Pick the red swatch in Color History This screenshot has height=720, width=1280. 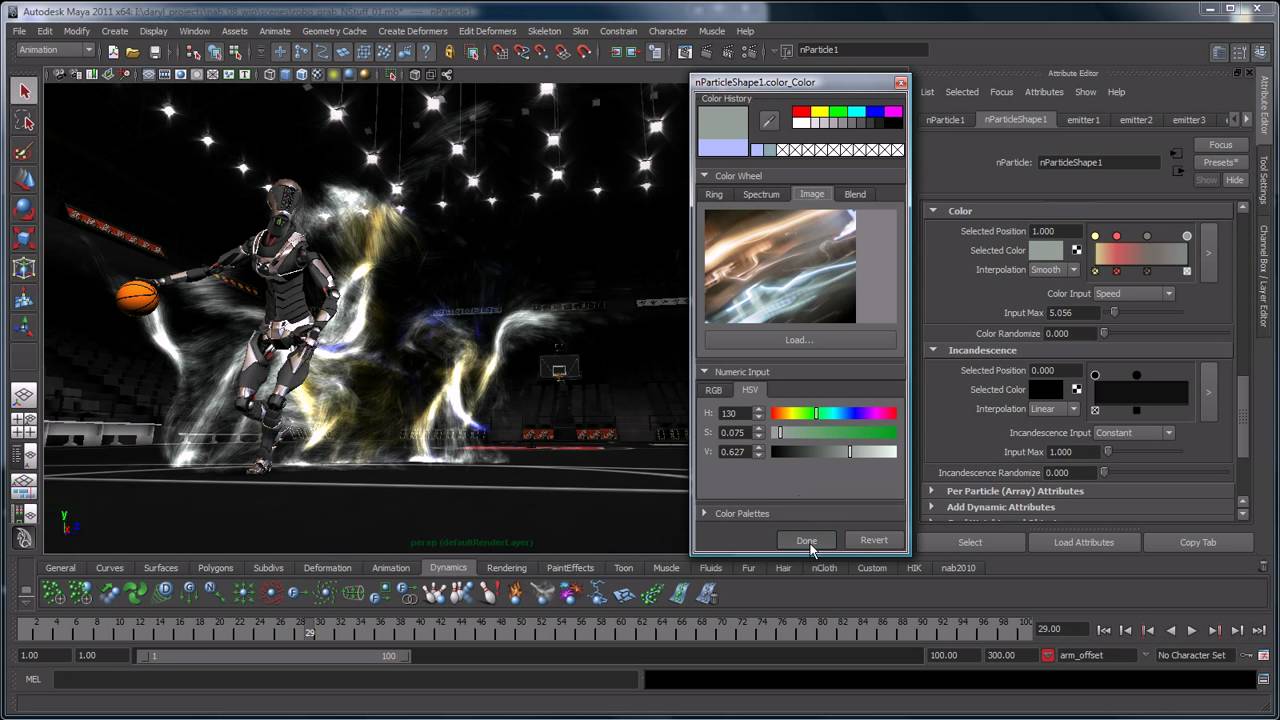coord(801,112)
